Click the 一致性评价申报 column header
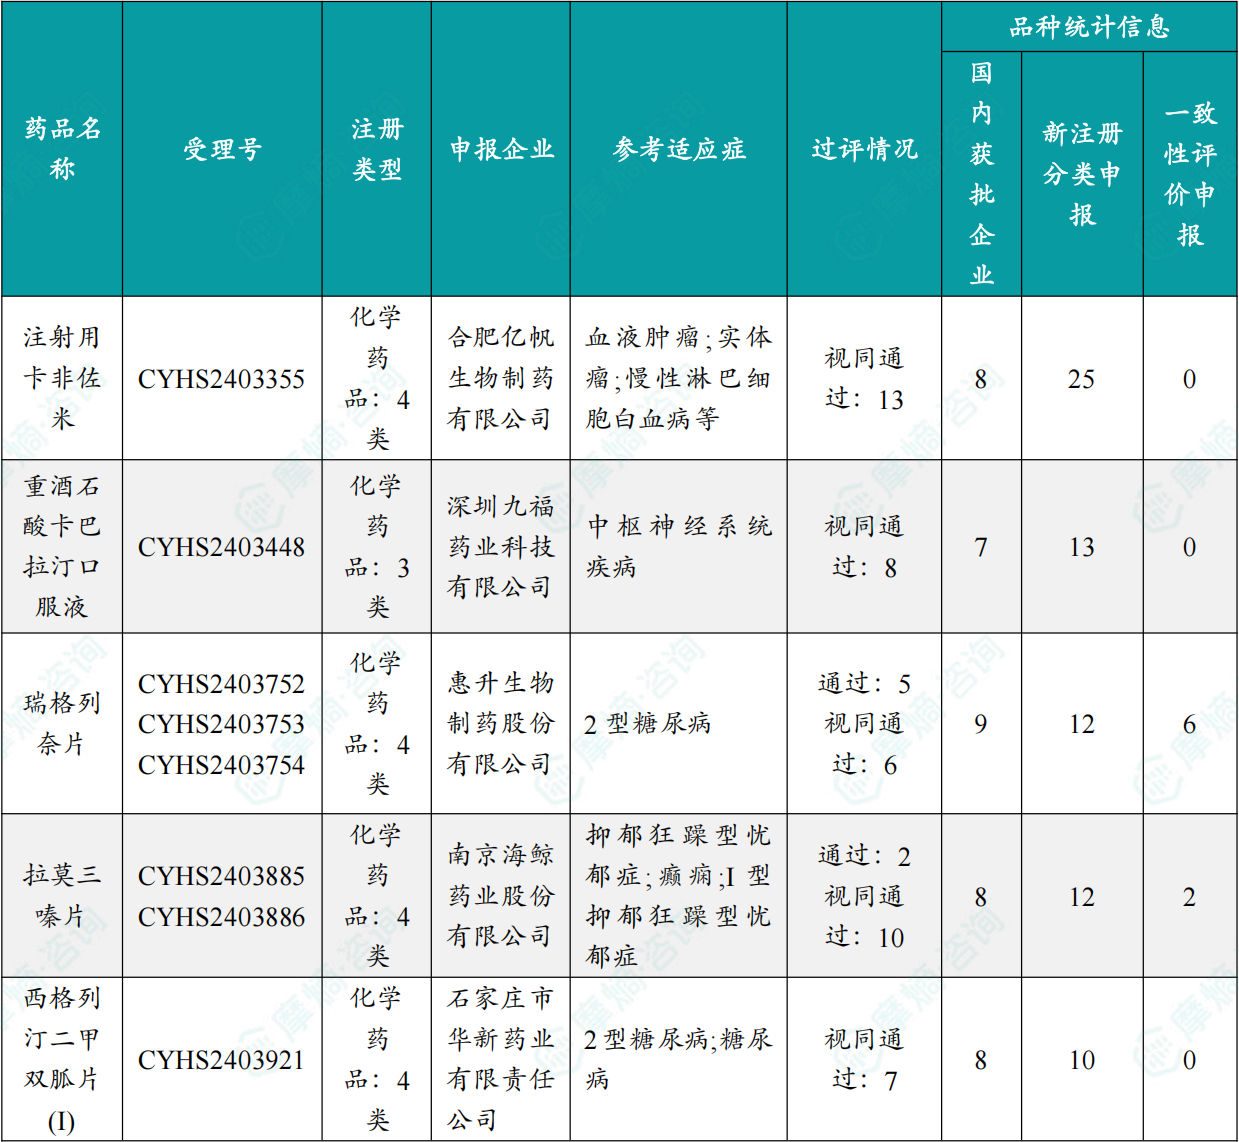This screenshot has height=1142, width=1239. click(x=1190, y=174)
